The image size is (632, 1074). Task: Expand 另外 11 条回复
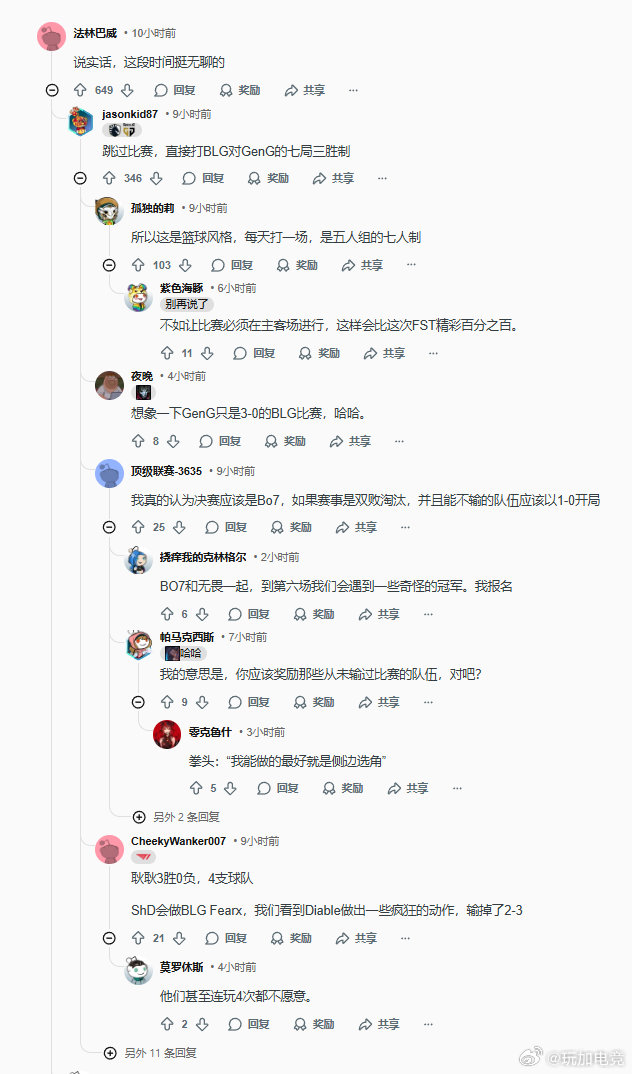click(x=150, y=1053)
